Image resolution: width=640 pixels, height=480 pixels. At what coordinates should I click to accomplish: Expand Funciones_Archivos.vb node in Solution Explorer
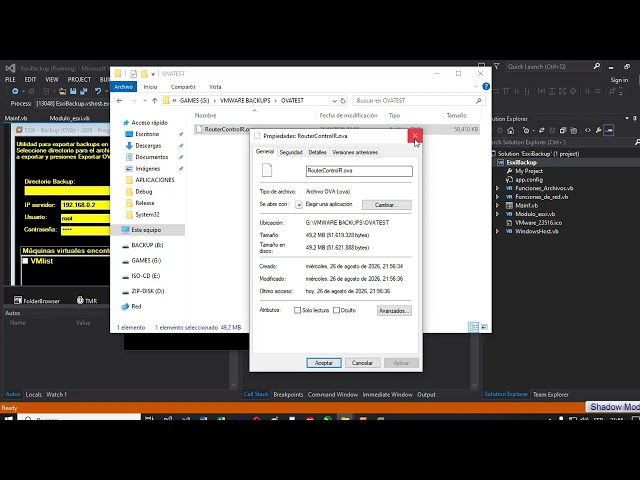[498, 188]
